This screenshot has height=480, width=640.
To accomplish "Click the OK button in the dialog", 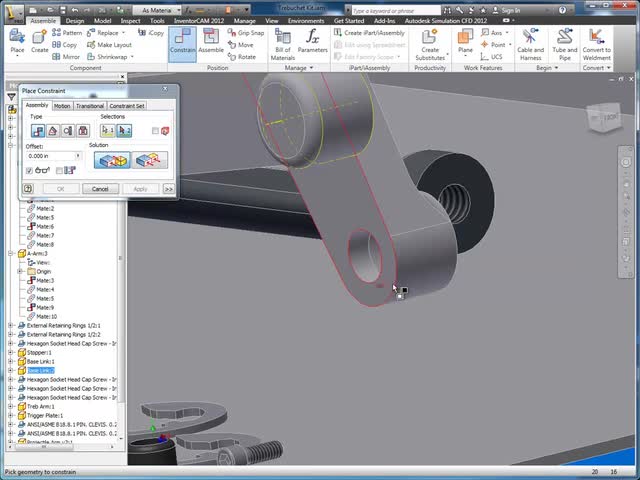I will pos(61,189).
